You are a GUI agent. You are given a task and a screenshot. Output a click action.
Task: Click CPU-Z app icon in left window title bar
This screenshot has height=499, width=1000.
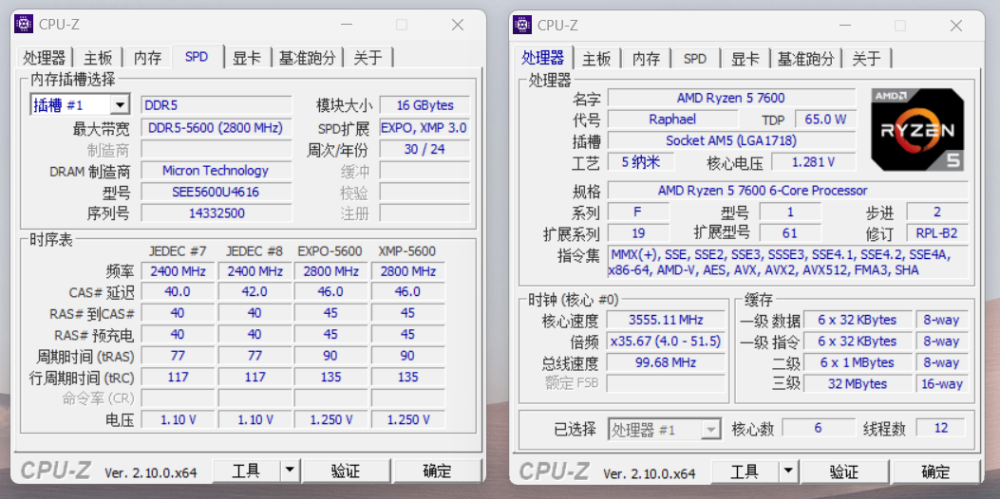(24, 24)
